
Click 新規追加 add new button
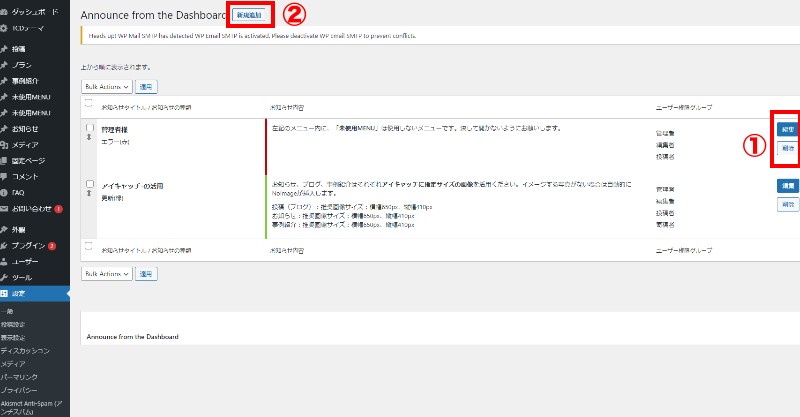(251, 15)
